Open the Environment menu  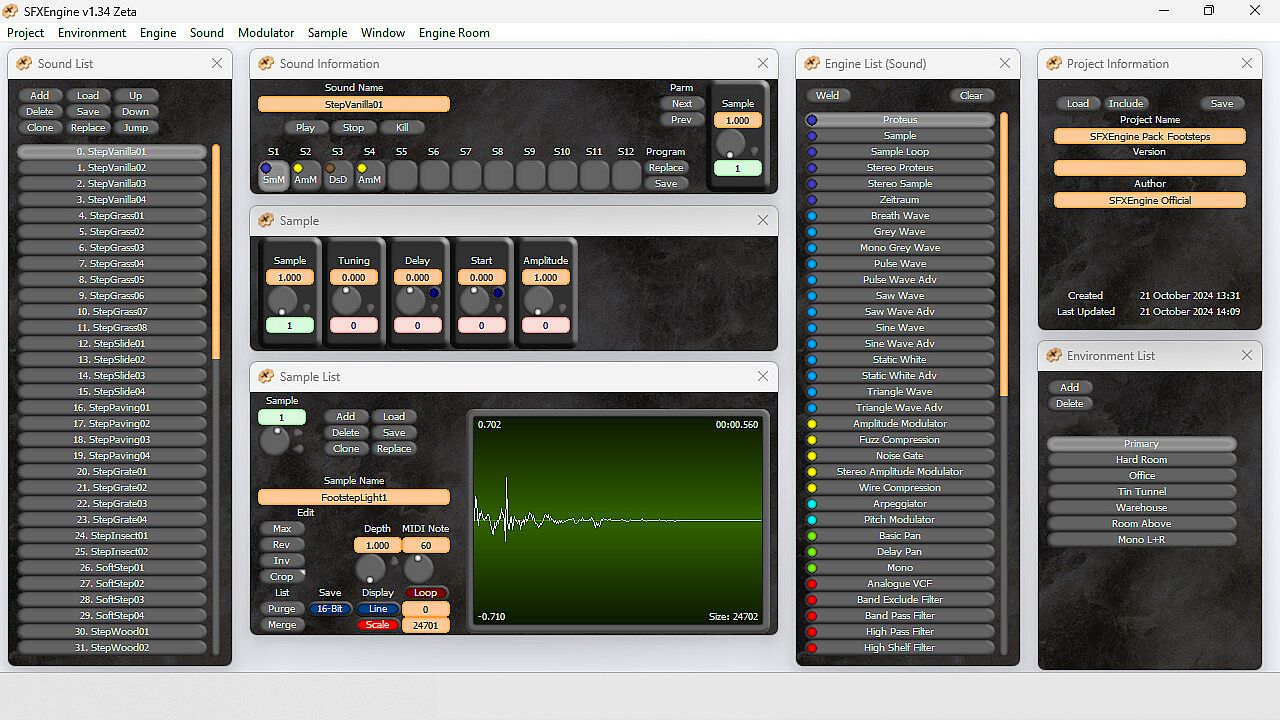click(92, 33)
